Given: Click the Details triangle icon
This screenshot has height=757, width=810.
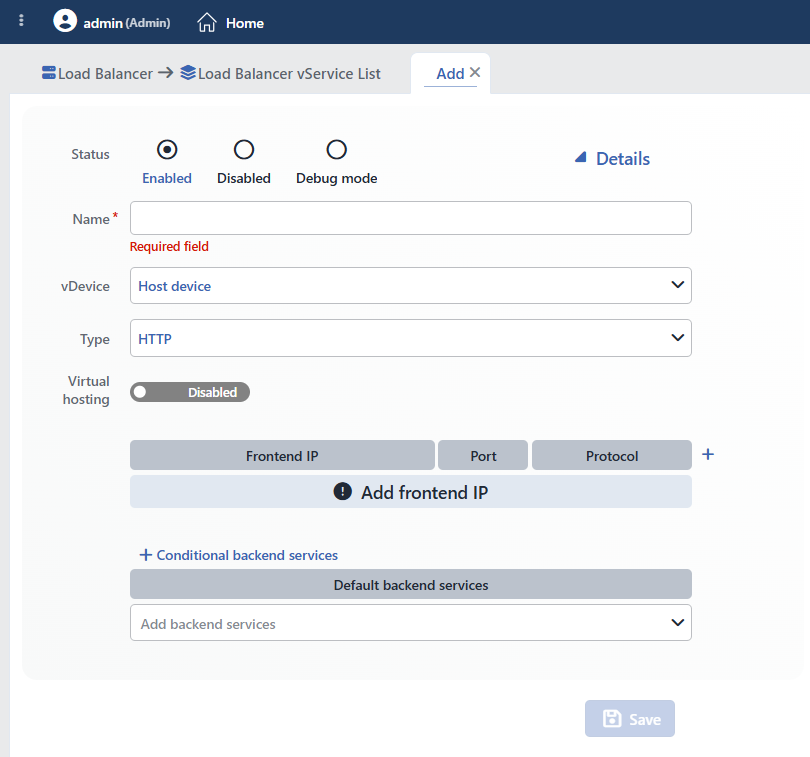Looking at the screenshot, I should click(581, 157).
